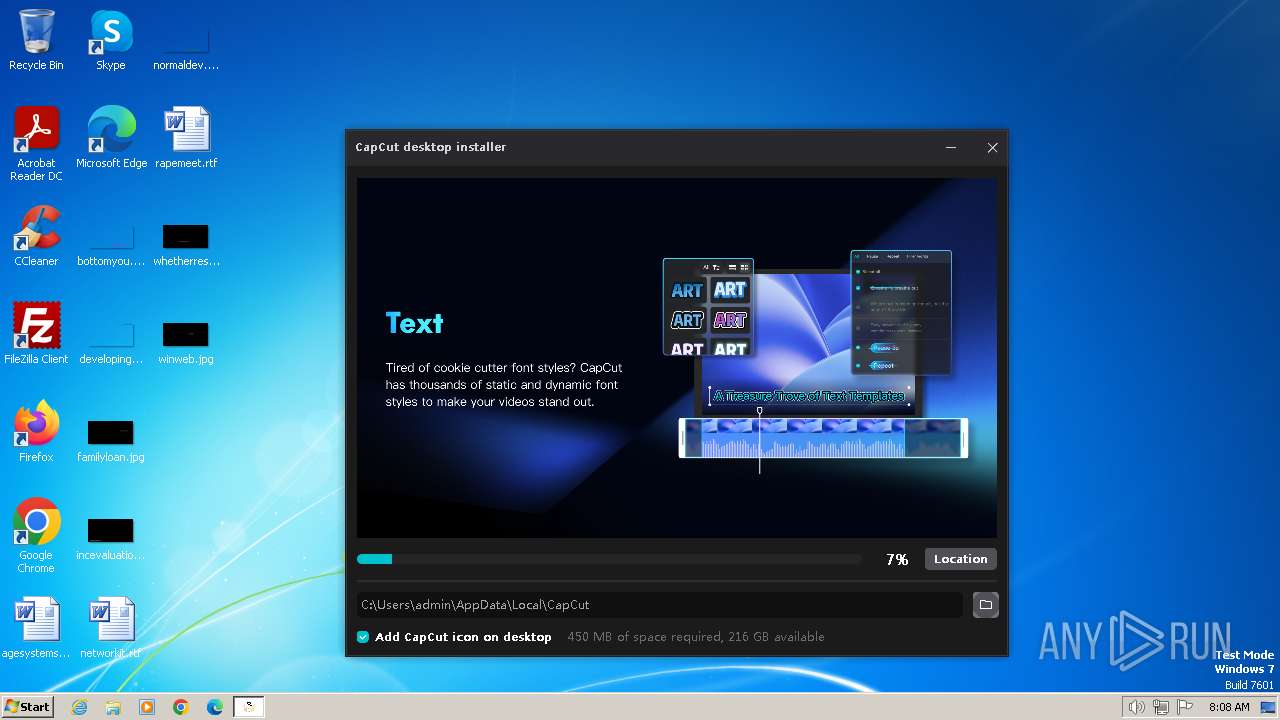1280x720 pixels.
Task: Open the Start menu
Action: (x=27, y=707)
